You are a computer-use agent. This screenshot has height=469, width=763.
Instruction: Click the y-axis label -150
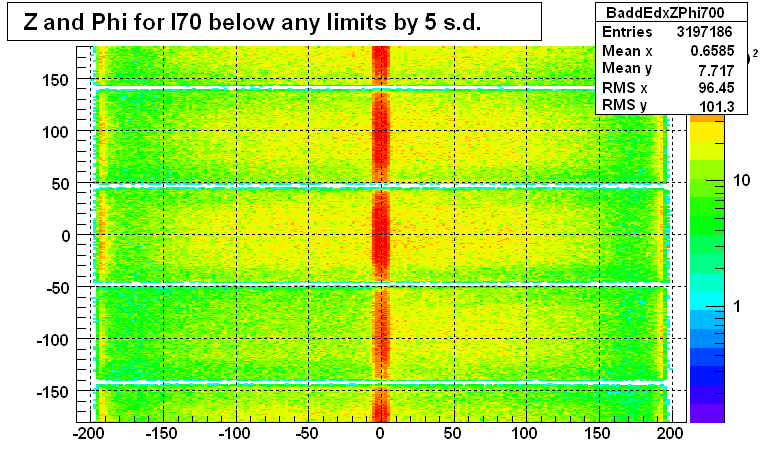52,392
